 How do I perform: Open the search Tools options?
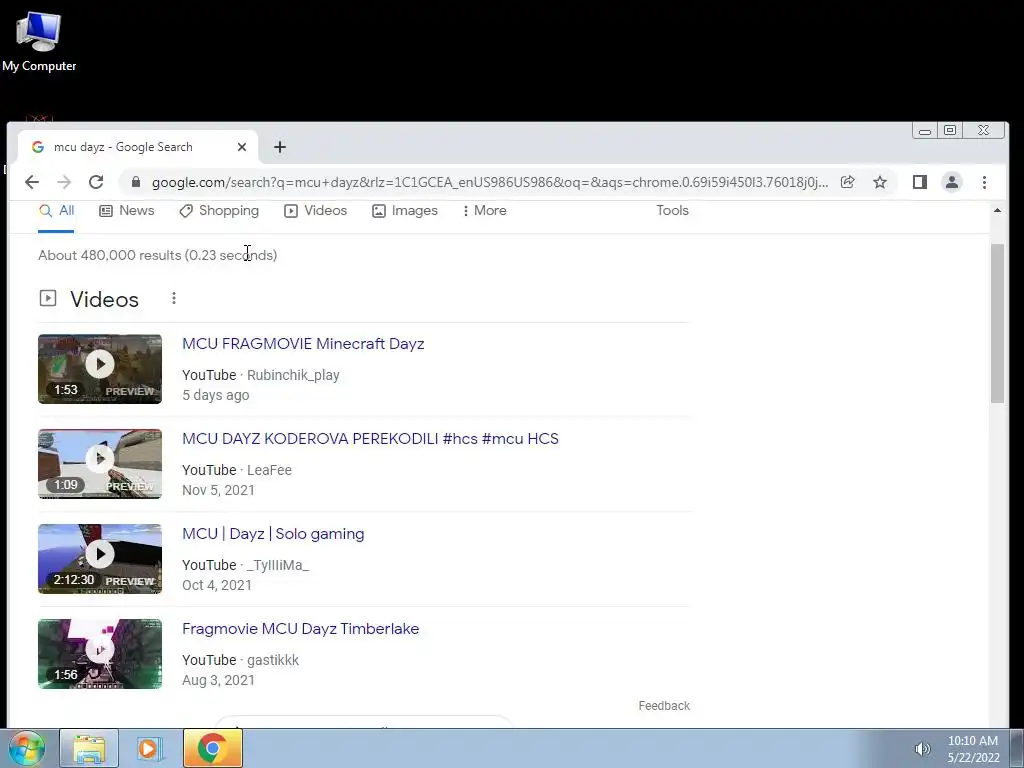tap(672, 210)
